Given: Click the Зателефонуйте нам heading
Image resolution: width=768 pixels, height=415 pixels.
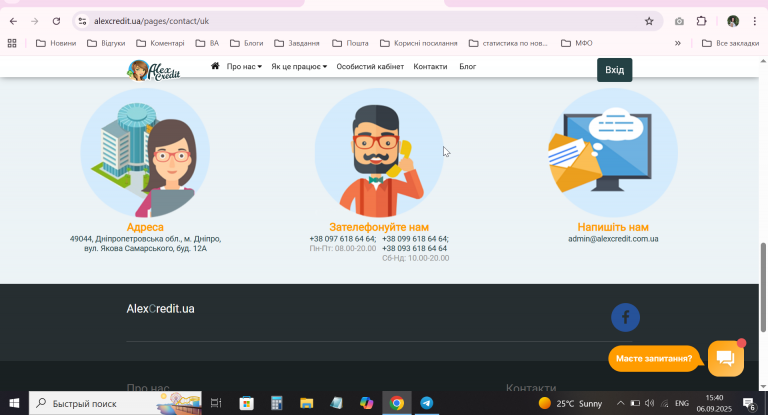Looking at the screenshot, I should point(379,227).
